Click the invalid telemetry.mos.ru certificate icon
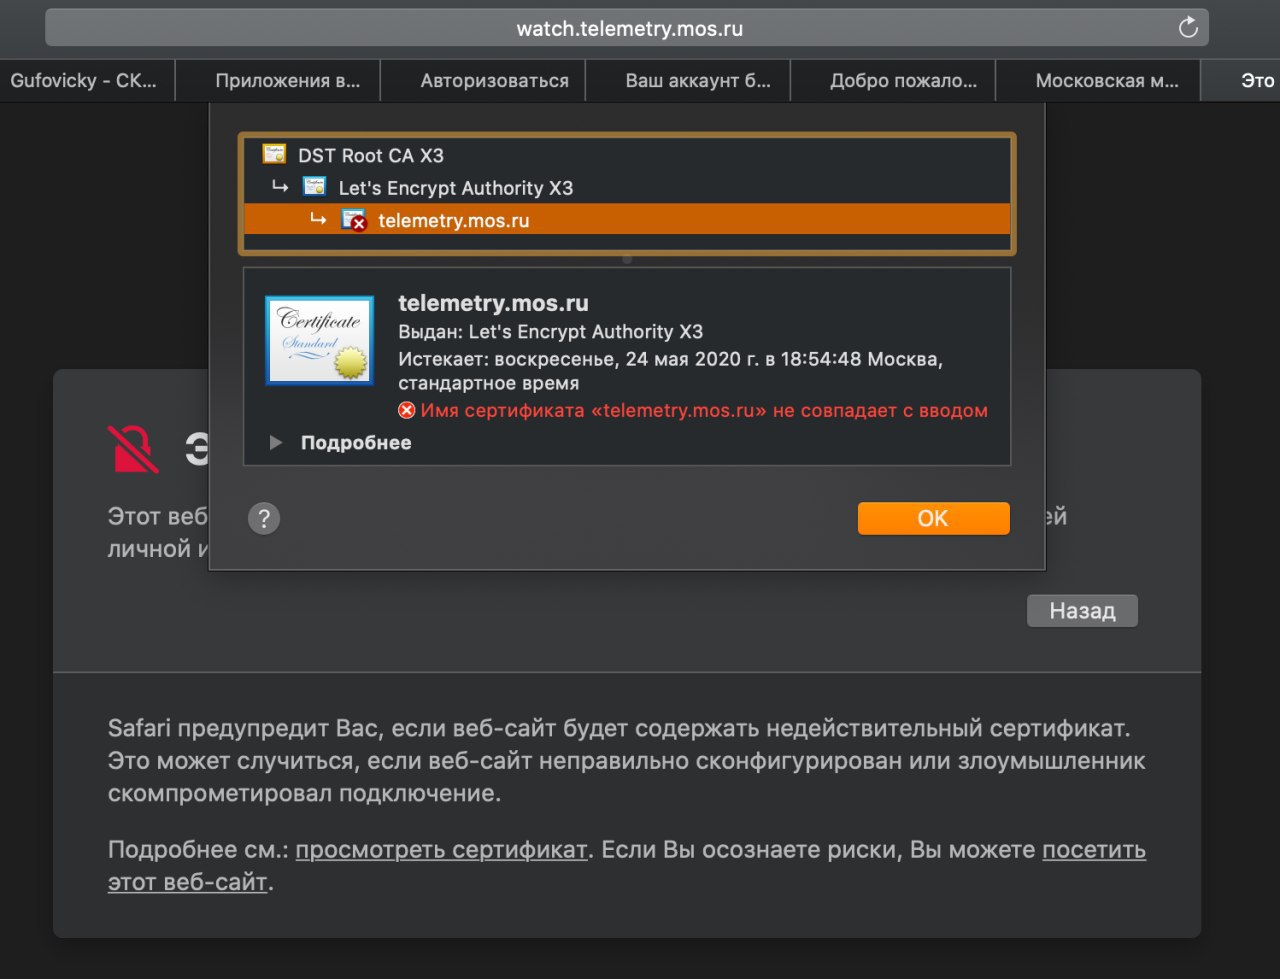Screen dimensions: 1280x979 click(x=354, y=219)
